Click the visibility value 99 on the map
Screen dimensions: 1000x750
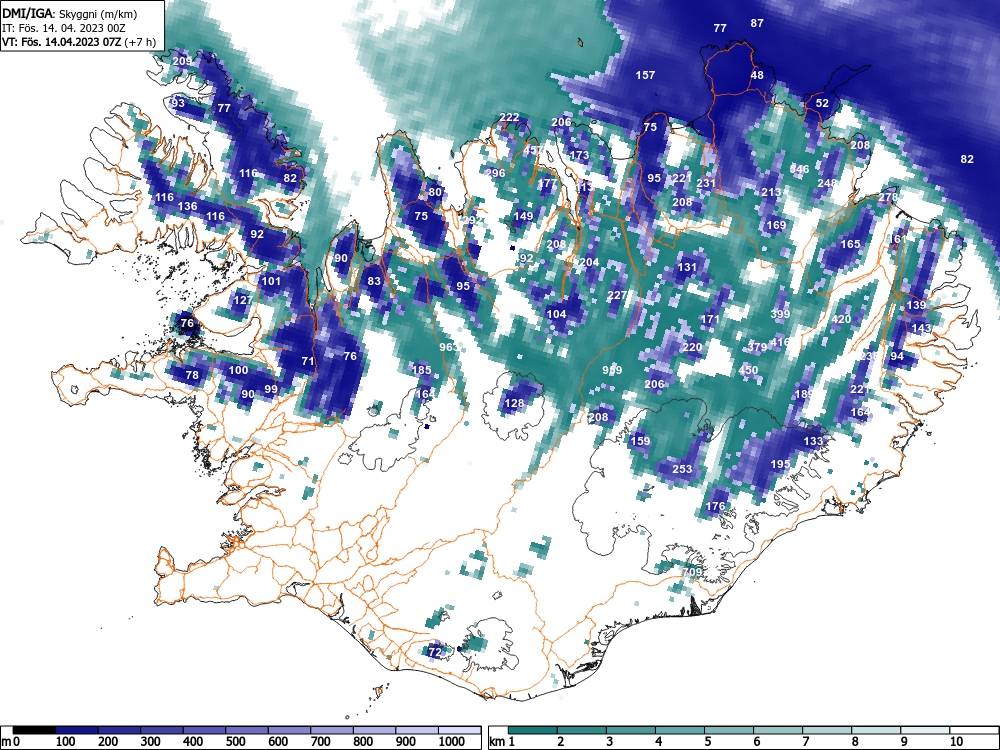pyautogui.click(x=271, y=389)
